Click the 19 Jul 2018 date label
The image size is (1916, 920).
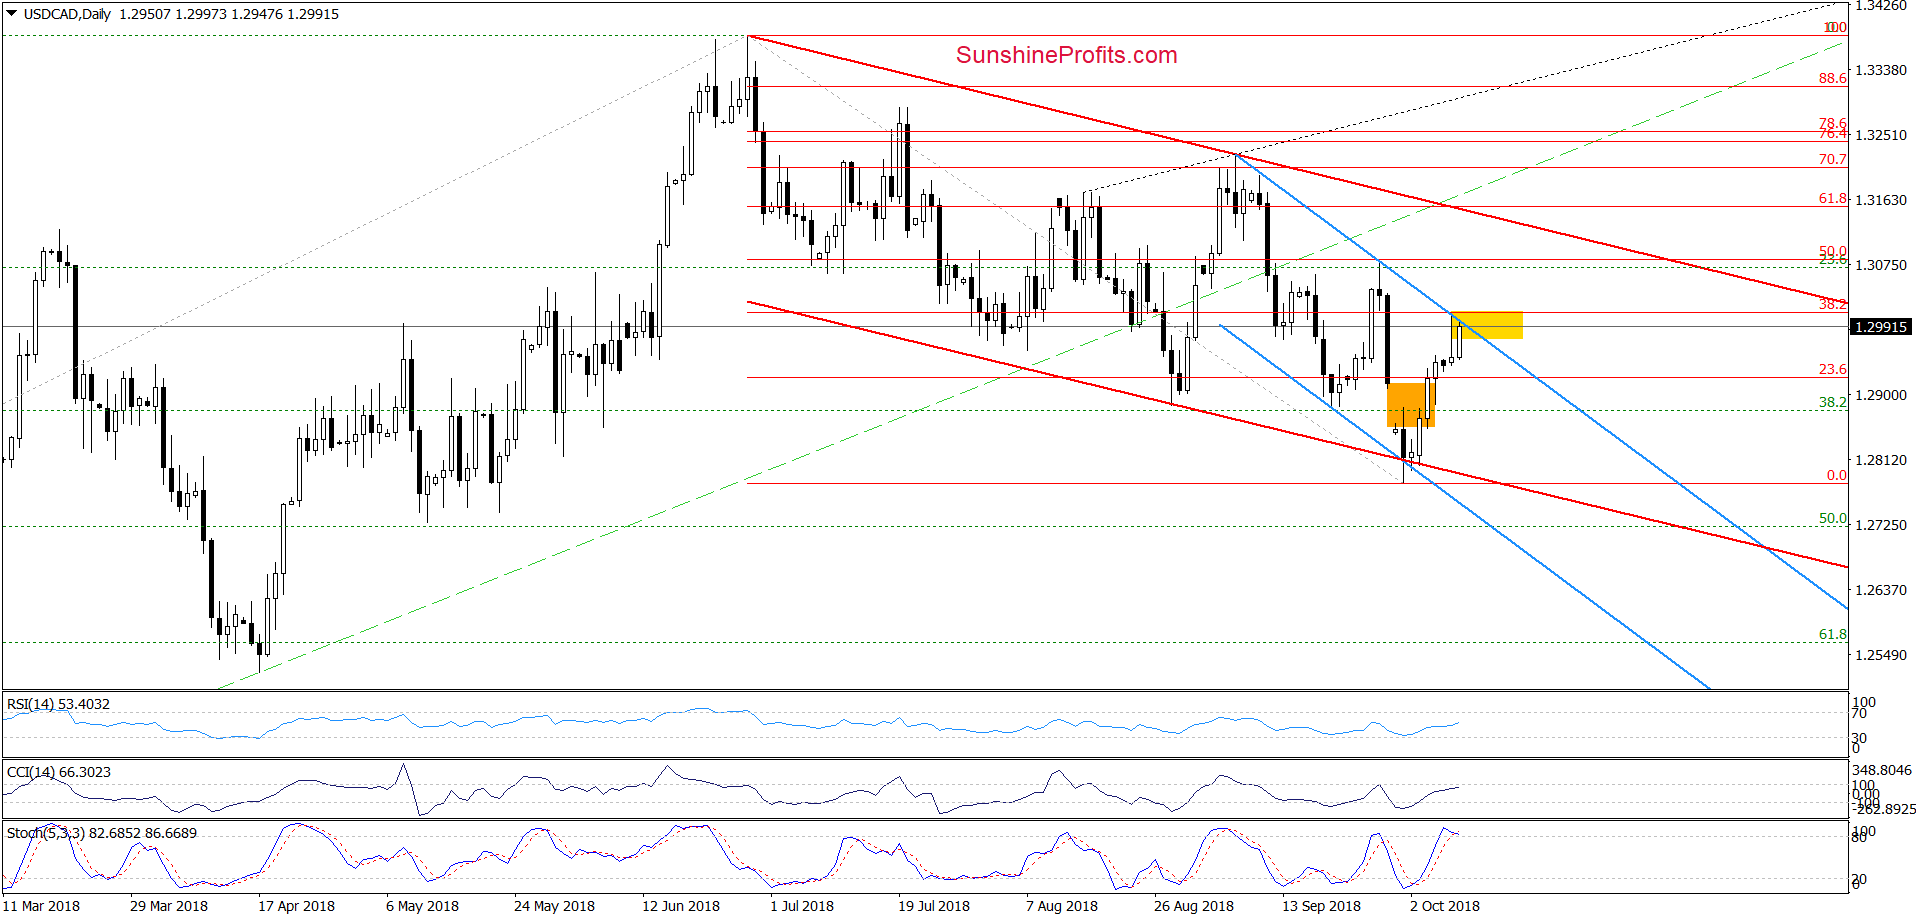(x=934, y=906)
